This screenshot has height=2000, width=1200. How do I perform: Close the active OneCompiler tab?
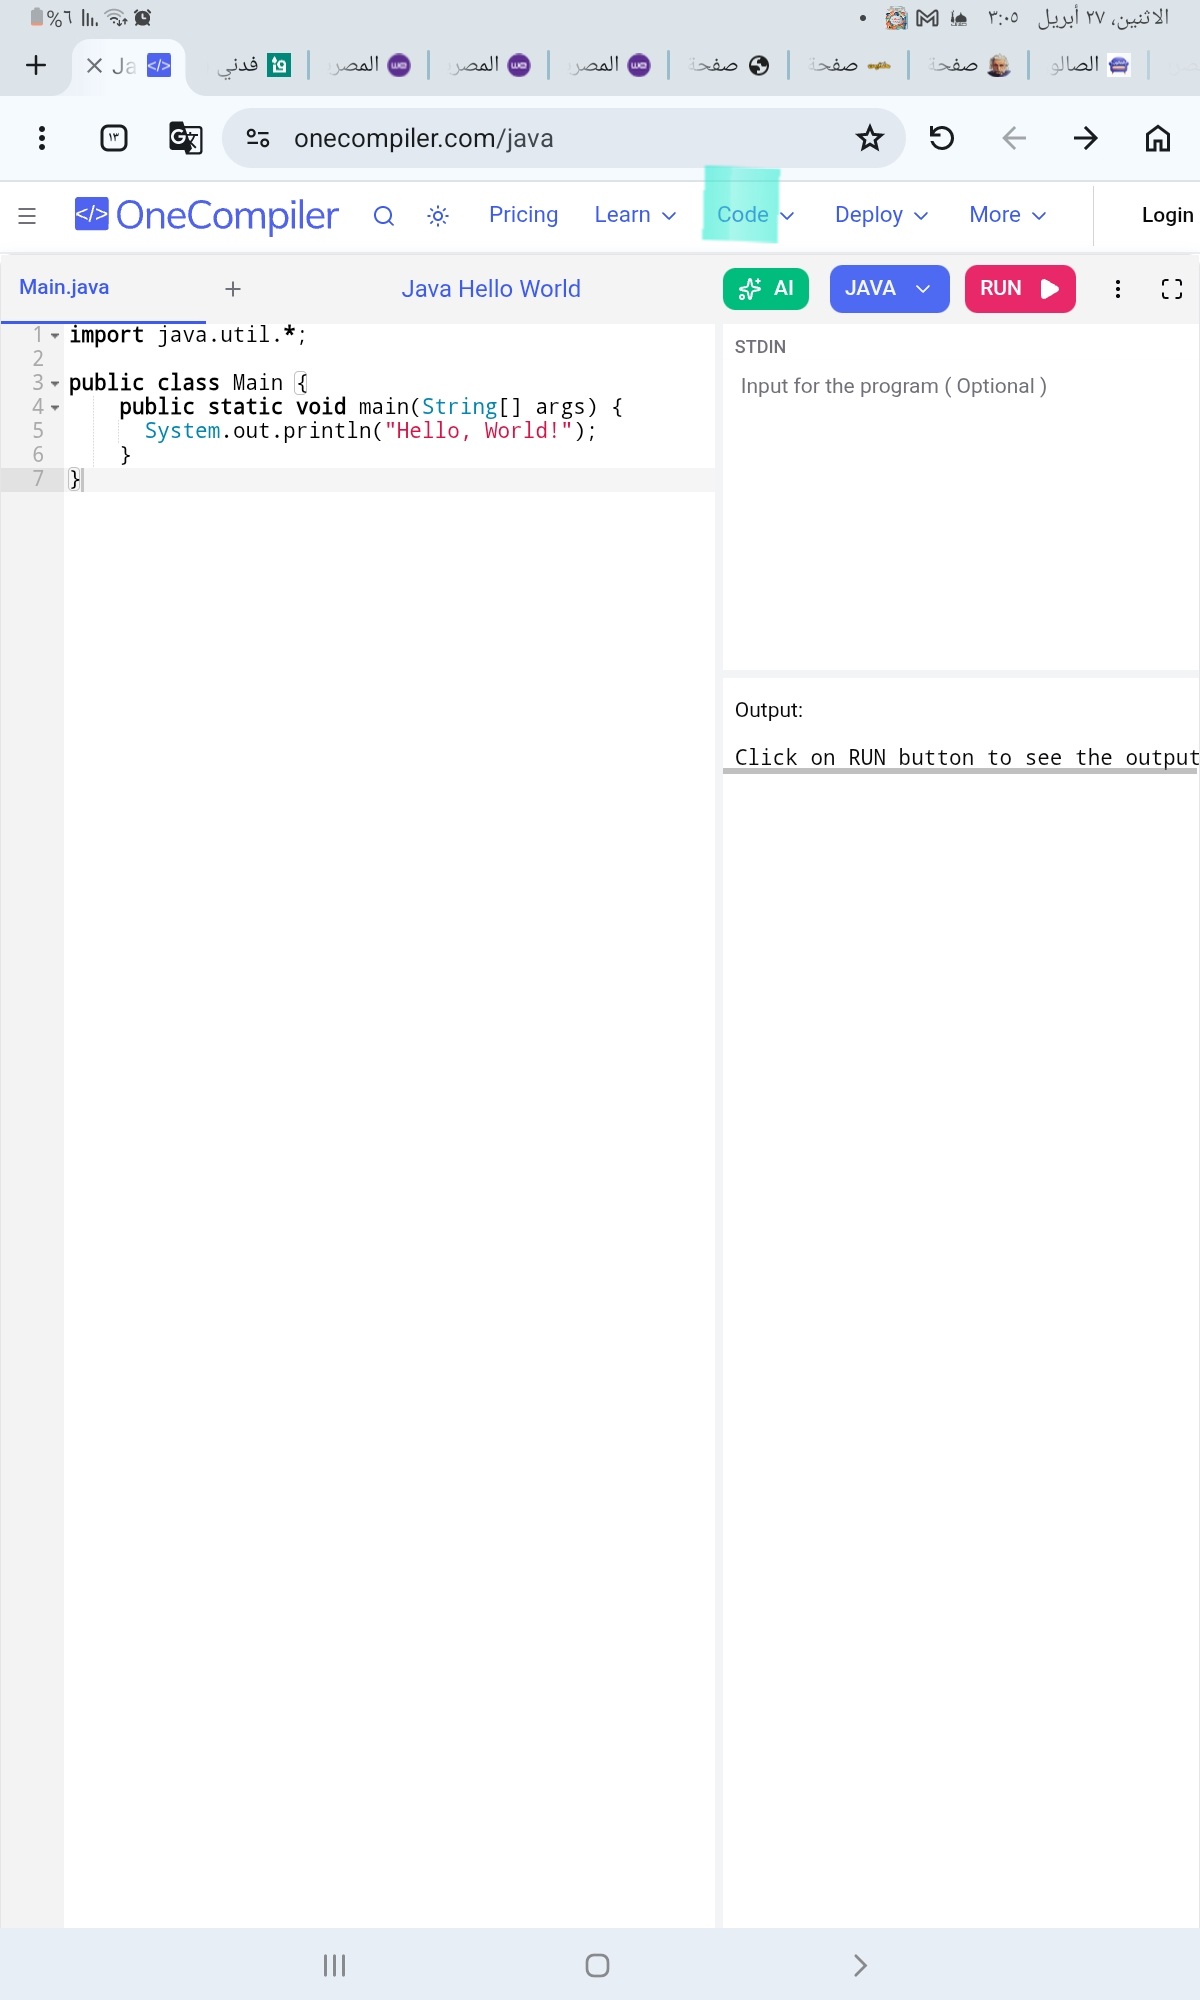(x=94, y=66)
